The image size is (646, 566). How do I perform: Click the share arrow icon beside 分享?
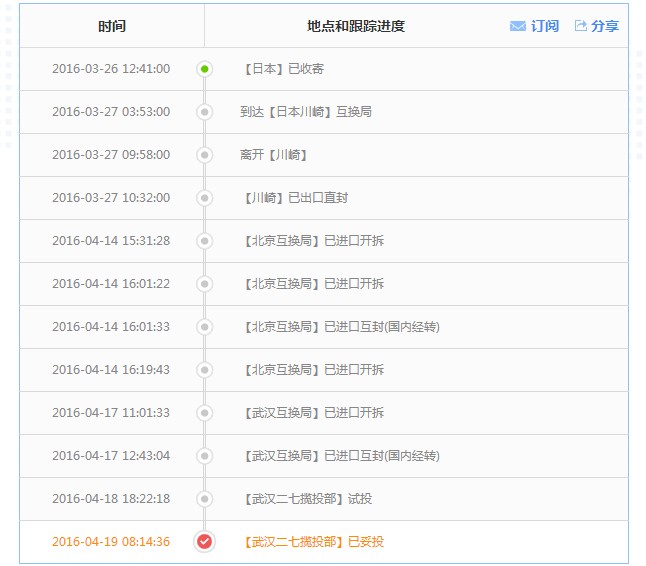pyautogui.click(x=580, y=26)
